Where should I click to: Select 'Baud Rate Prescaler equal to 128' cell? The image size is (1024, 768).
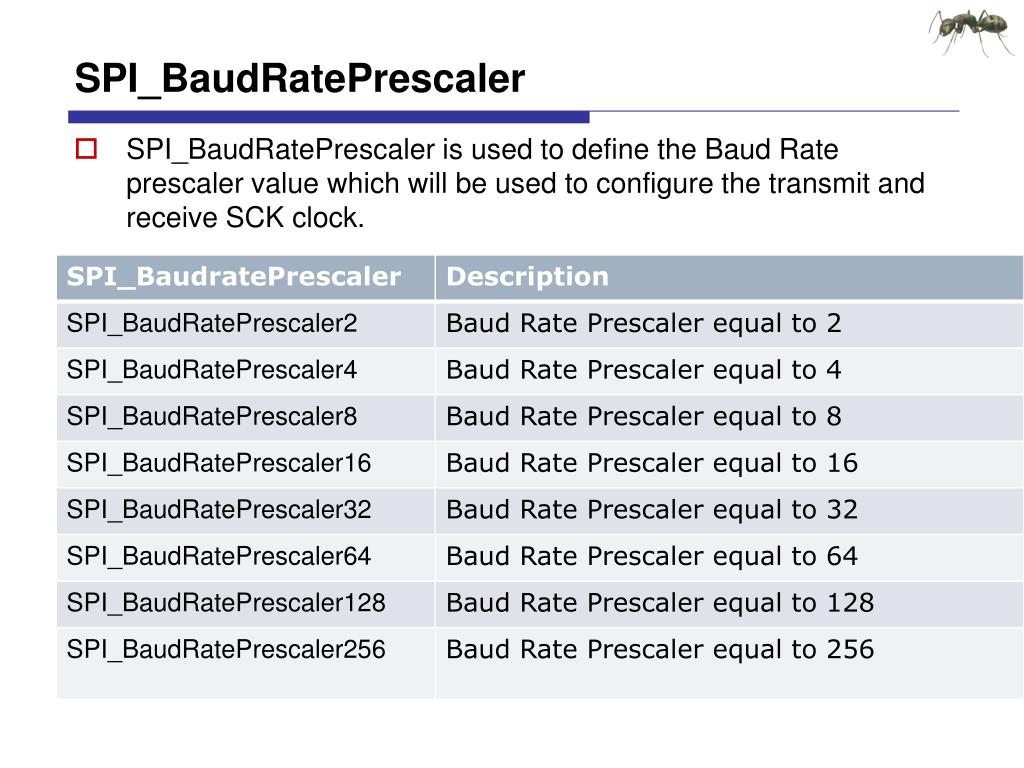[729, 603]
